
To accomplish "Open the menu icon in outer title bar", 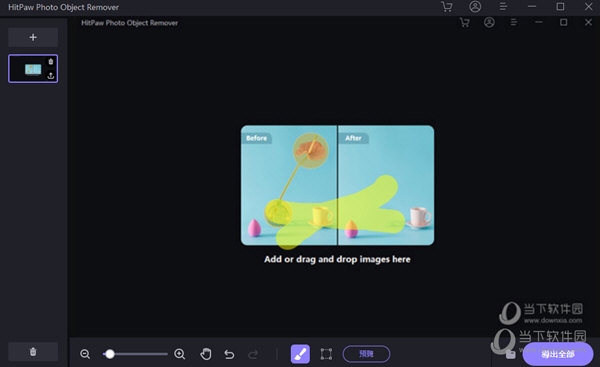I will [503, 7].
